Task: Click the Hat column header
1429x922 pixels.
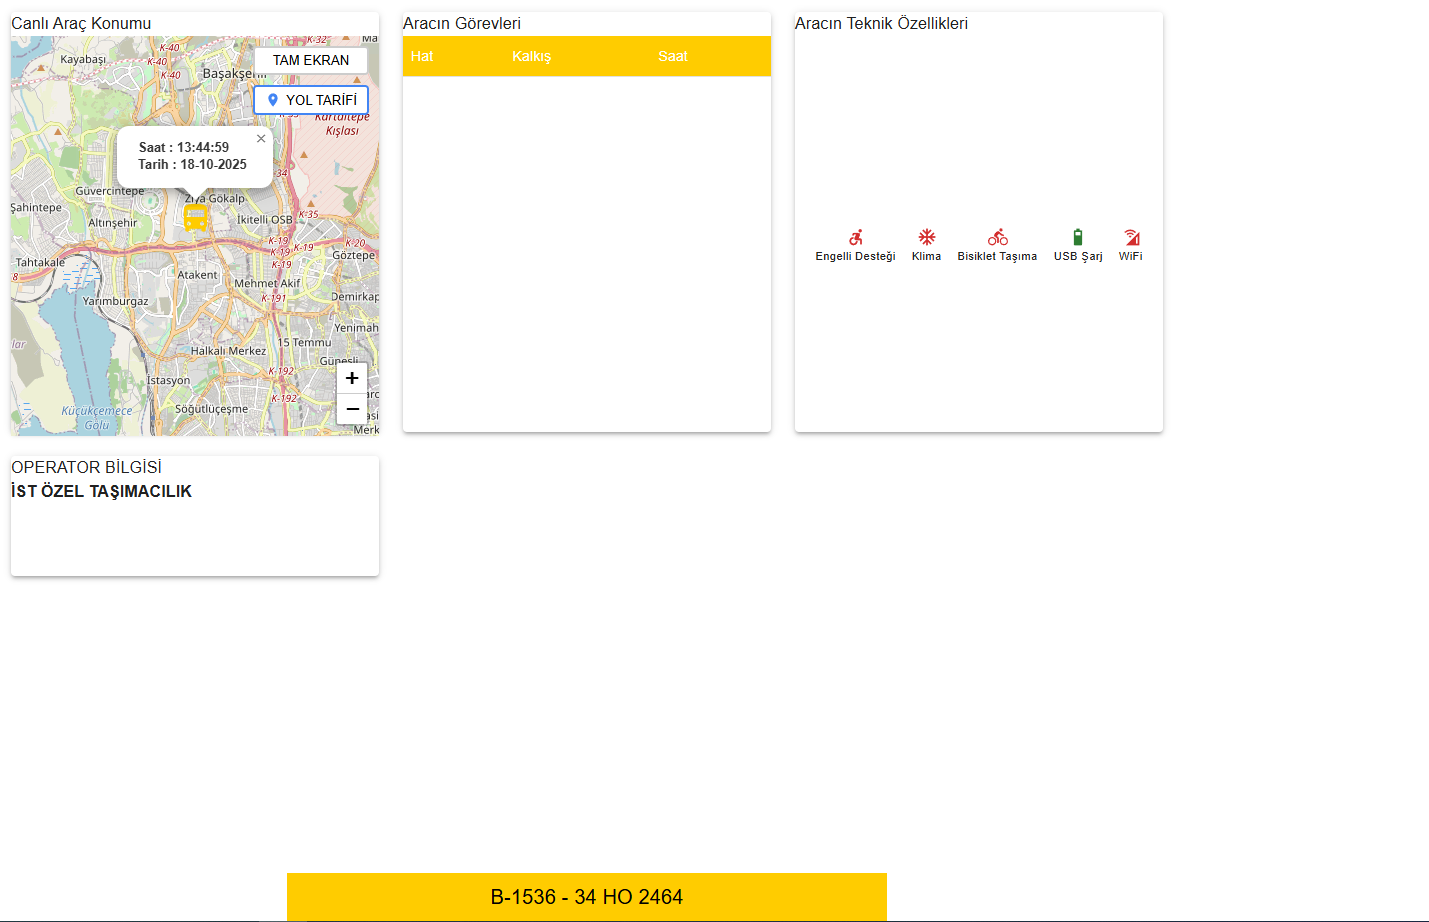Action: (422, 56)
